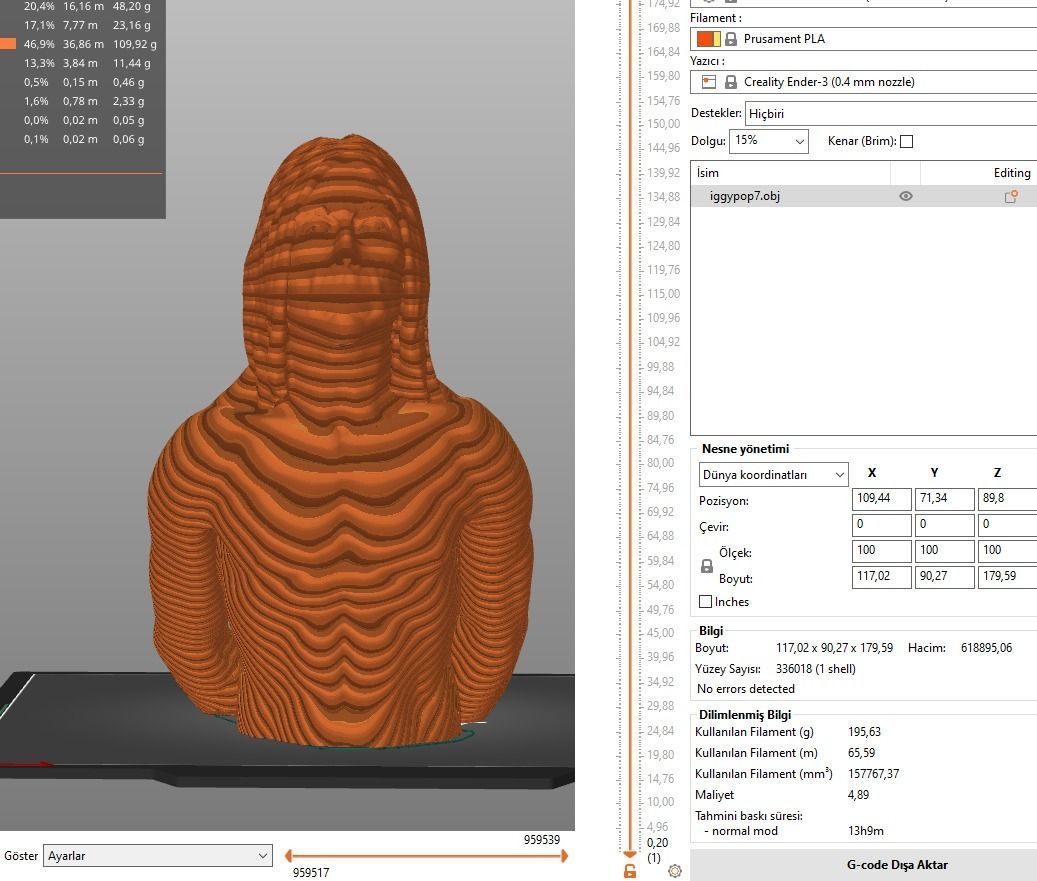Image resolution: width=1037 pixels, height=881 pixels.
Task: Click the printer preset icon beside Creality Ender-3
Action: coord(709,82)
